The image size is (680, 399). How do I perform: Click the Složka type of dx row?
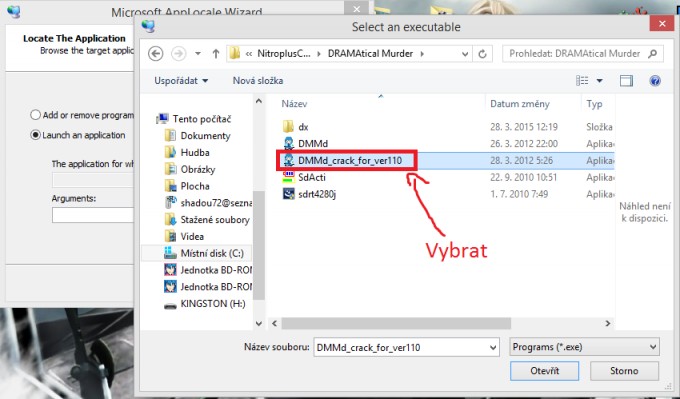(599, 127)
